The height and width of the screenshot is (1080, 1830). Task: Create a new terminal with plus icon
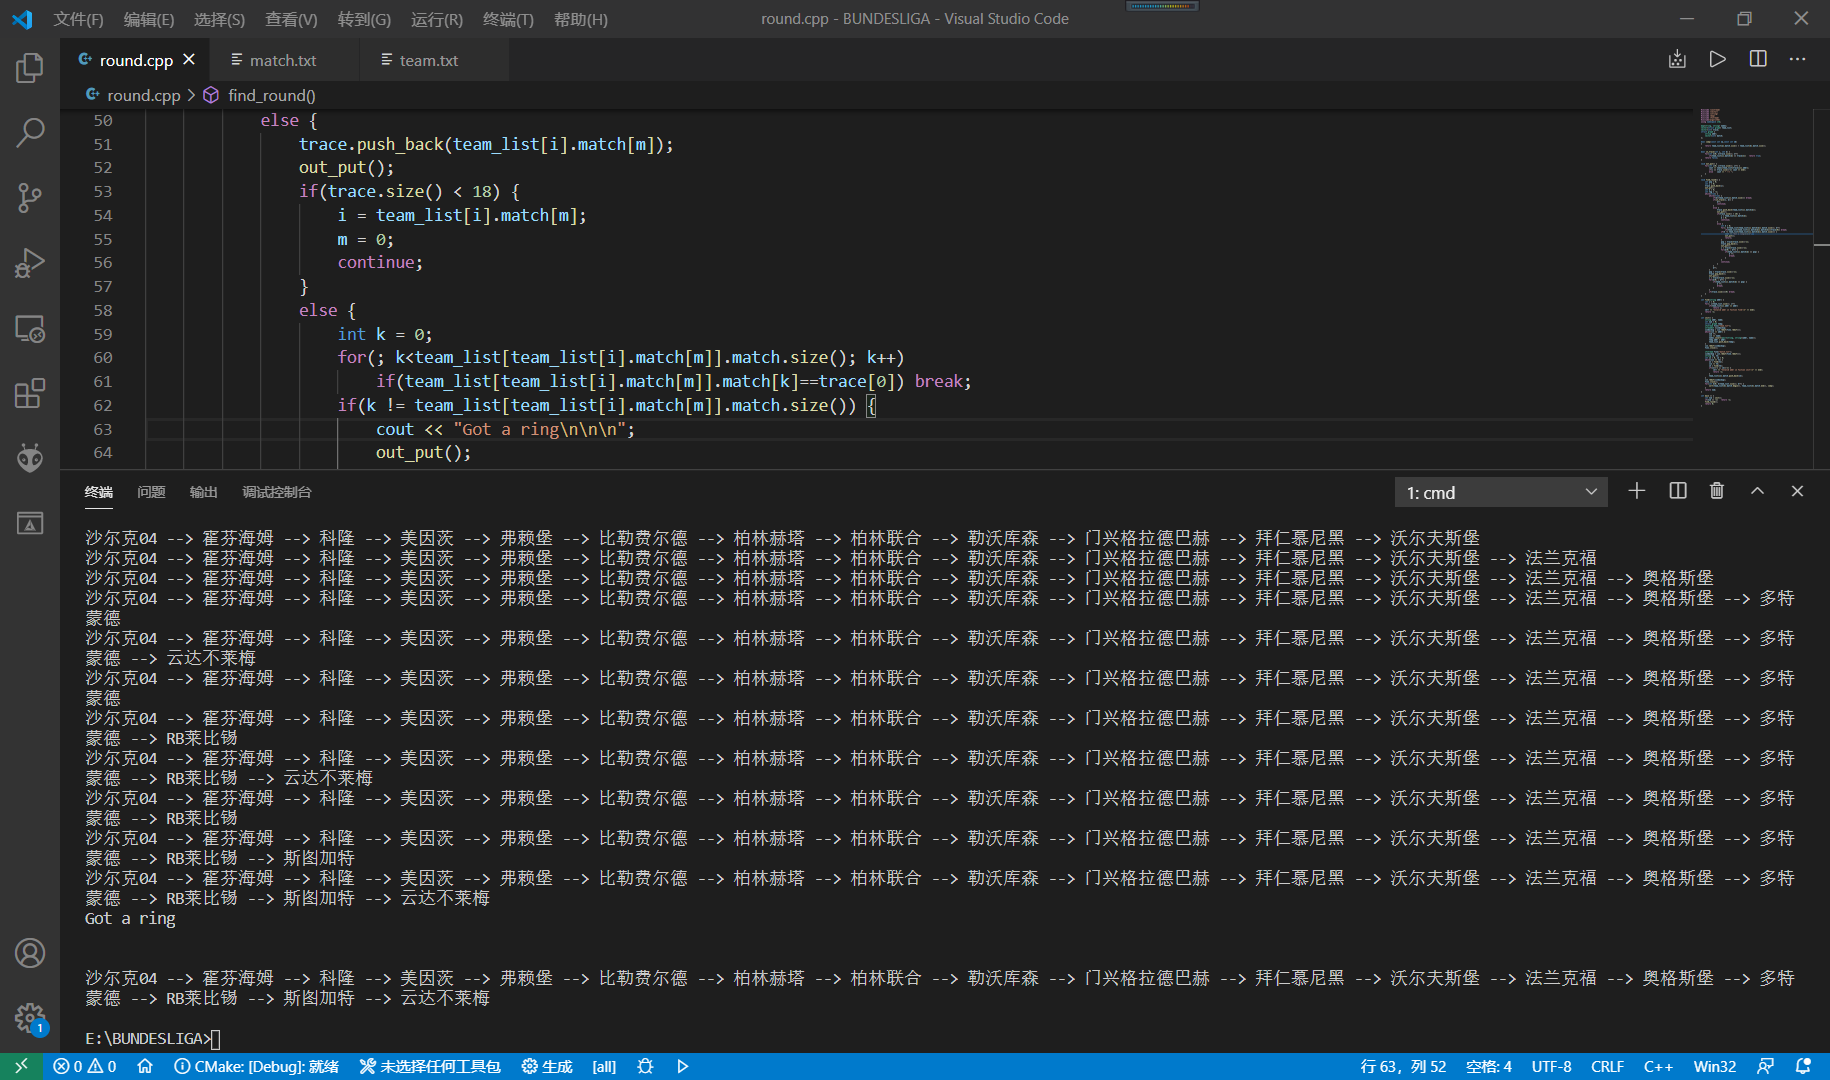[x=1637, y=491]
